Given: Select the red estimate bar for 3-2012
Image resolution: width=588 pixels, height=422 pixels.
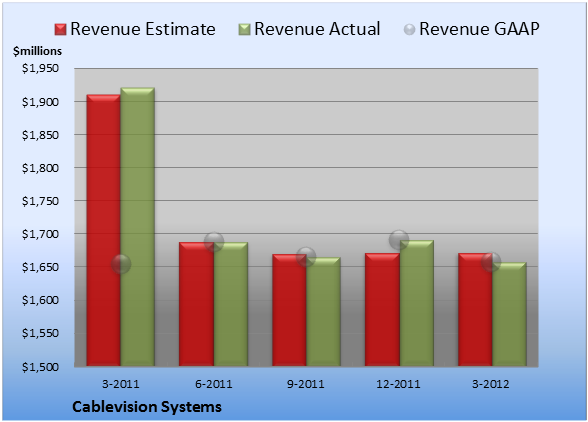Looking at the screenshot, I should (x=475, y=310).
